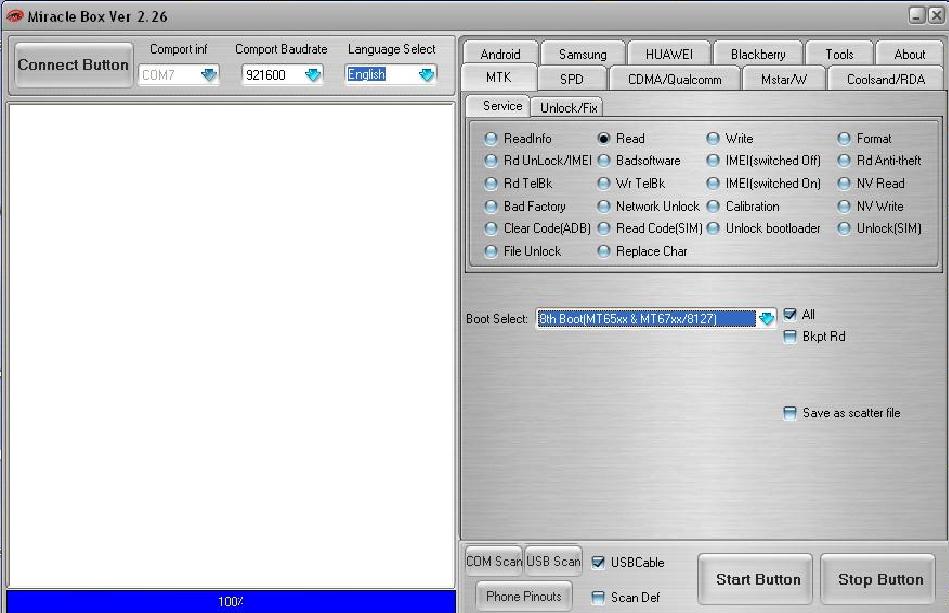Viewport: 949px width, 613px height.
Task: Toggle the USBCable checkbox
Action: pyautogui.click(x=598, y=562)
